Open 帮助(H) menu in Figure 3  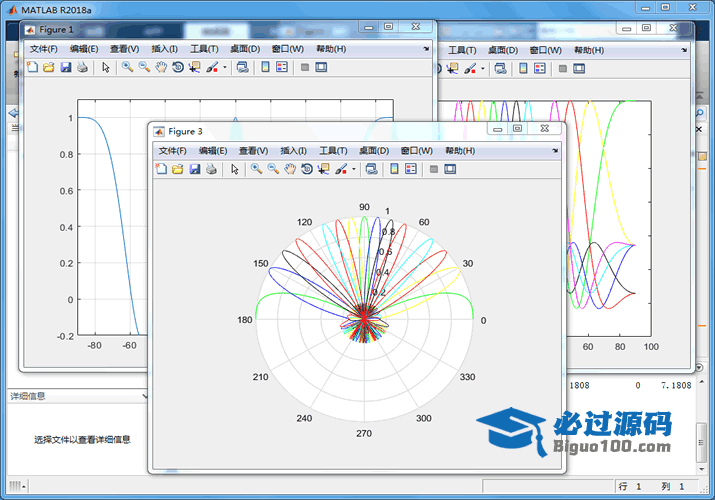pos(459,150)
